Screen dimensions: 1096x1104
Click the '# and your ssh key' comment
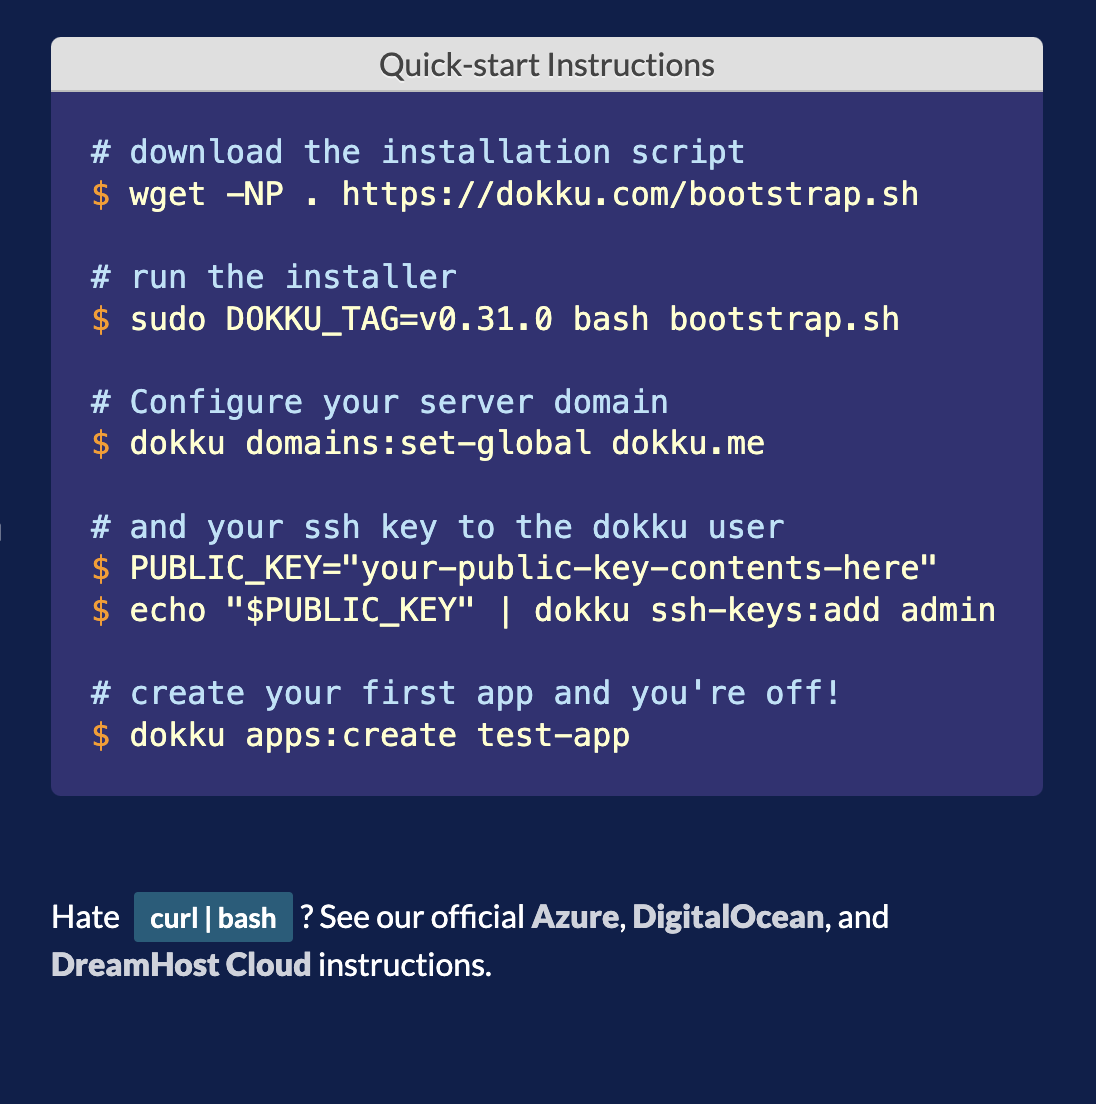tap(438, 527)
